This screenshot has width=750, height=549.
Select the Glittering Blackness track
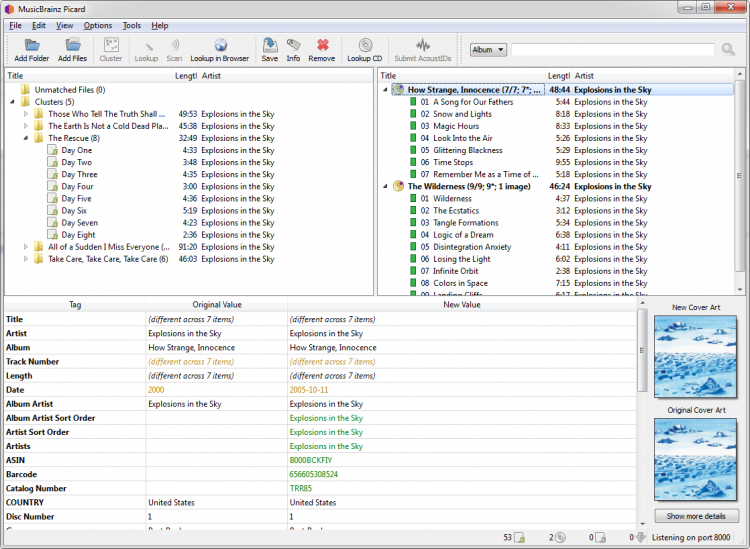click(x=467, y=150)
